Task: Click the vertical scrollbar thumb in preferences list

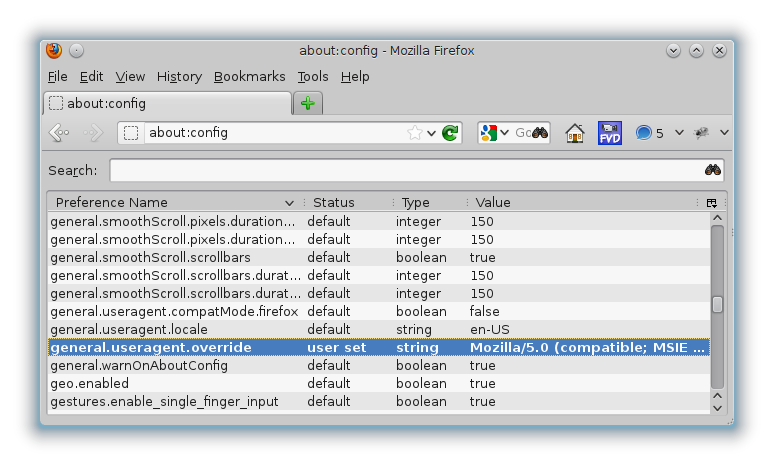Action: click(716, 305)
